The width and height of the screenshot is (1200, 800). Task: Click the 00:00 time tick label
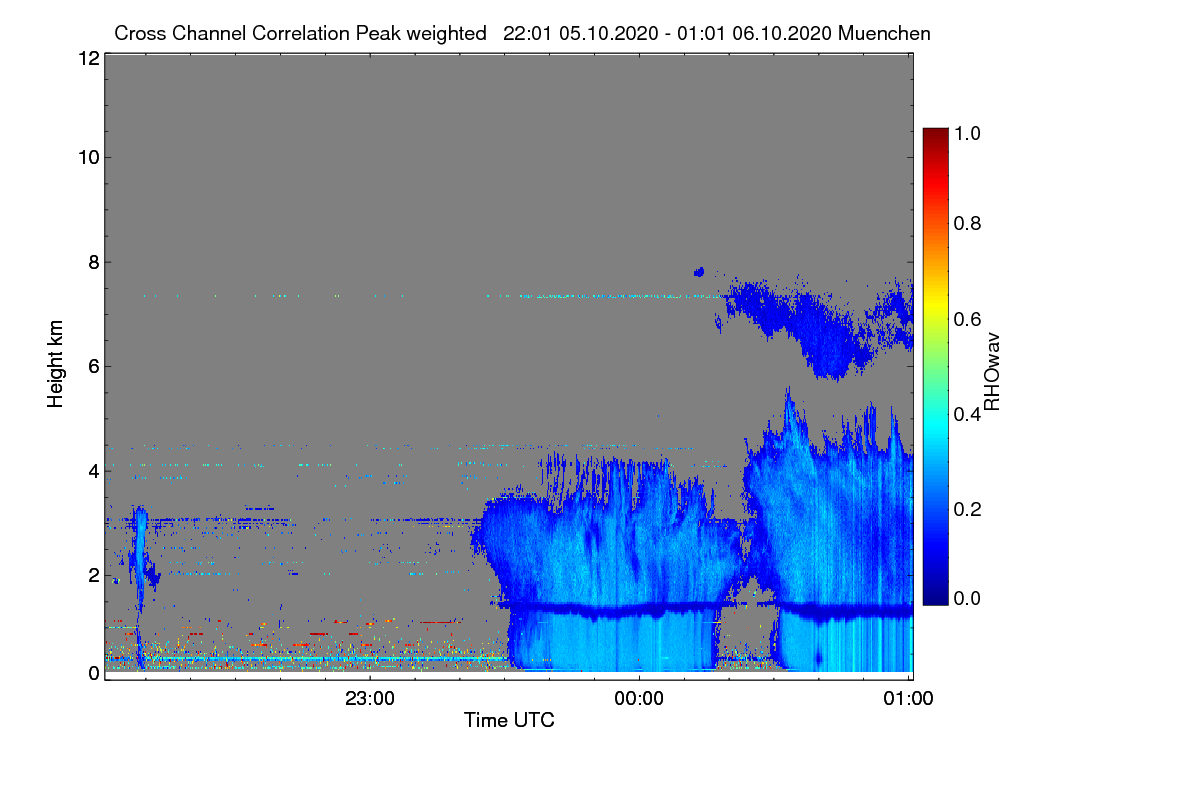tap(639, 698)
